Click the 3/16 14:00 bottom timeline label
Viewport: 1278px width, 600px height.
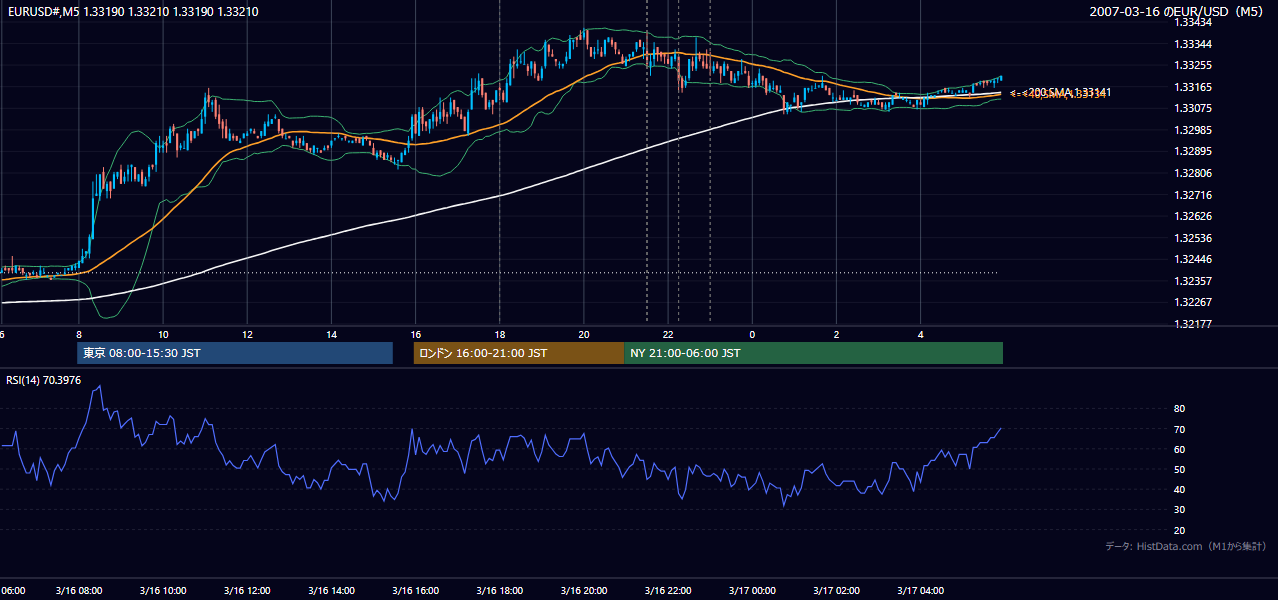331,590
